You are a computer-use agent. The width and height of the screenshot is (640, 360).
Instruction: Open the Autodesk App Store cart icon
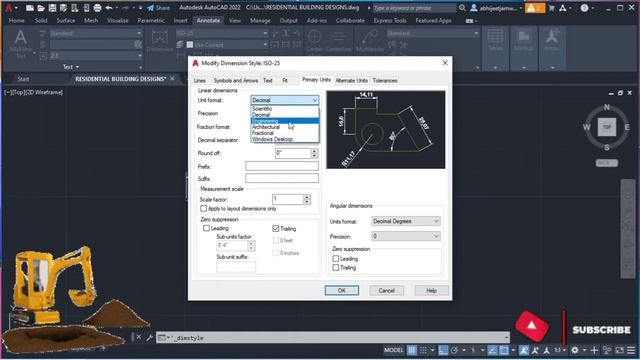pyautogui.click(x=552, y=8)
